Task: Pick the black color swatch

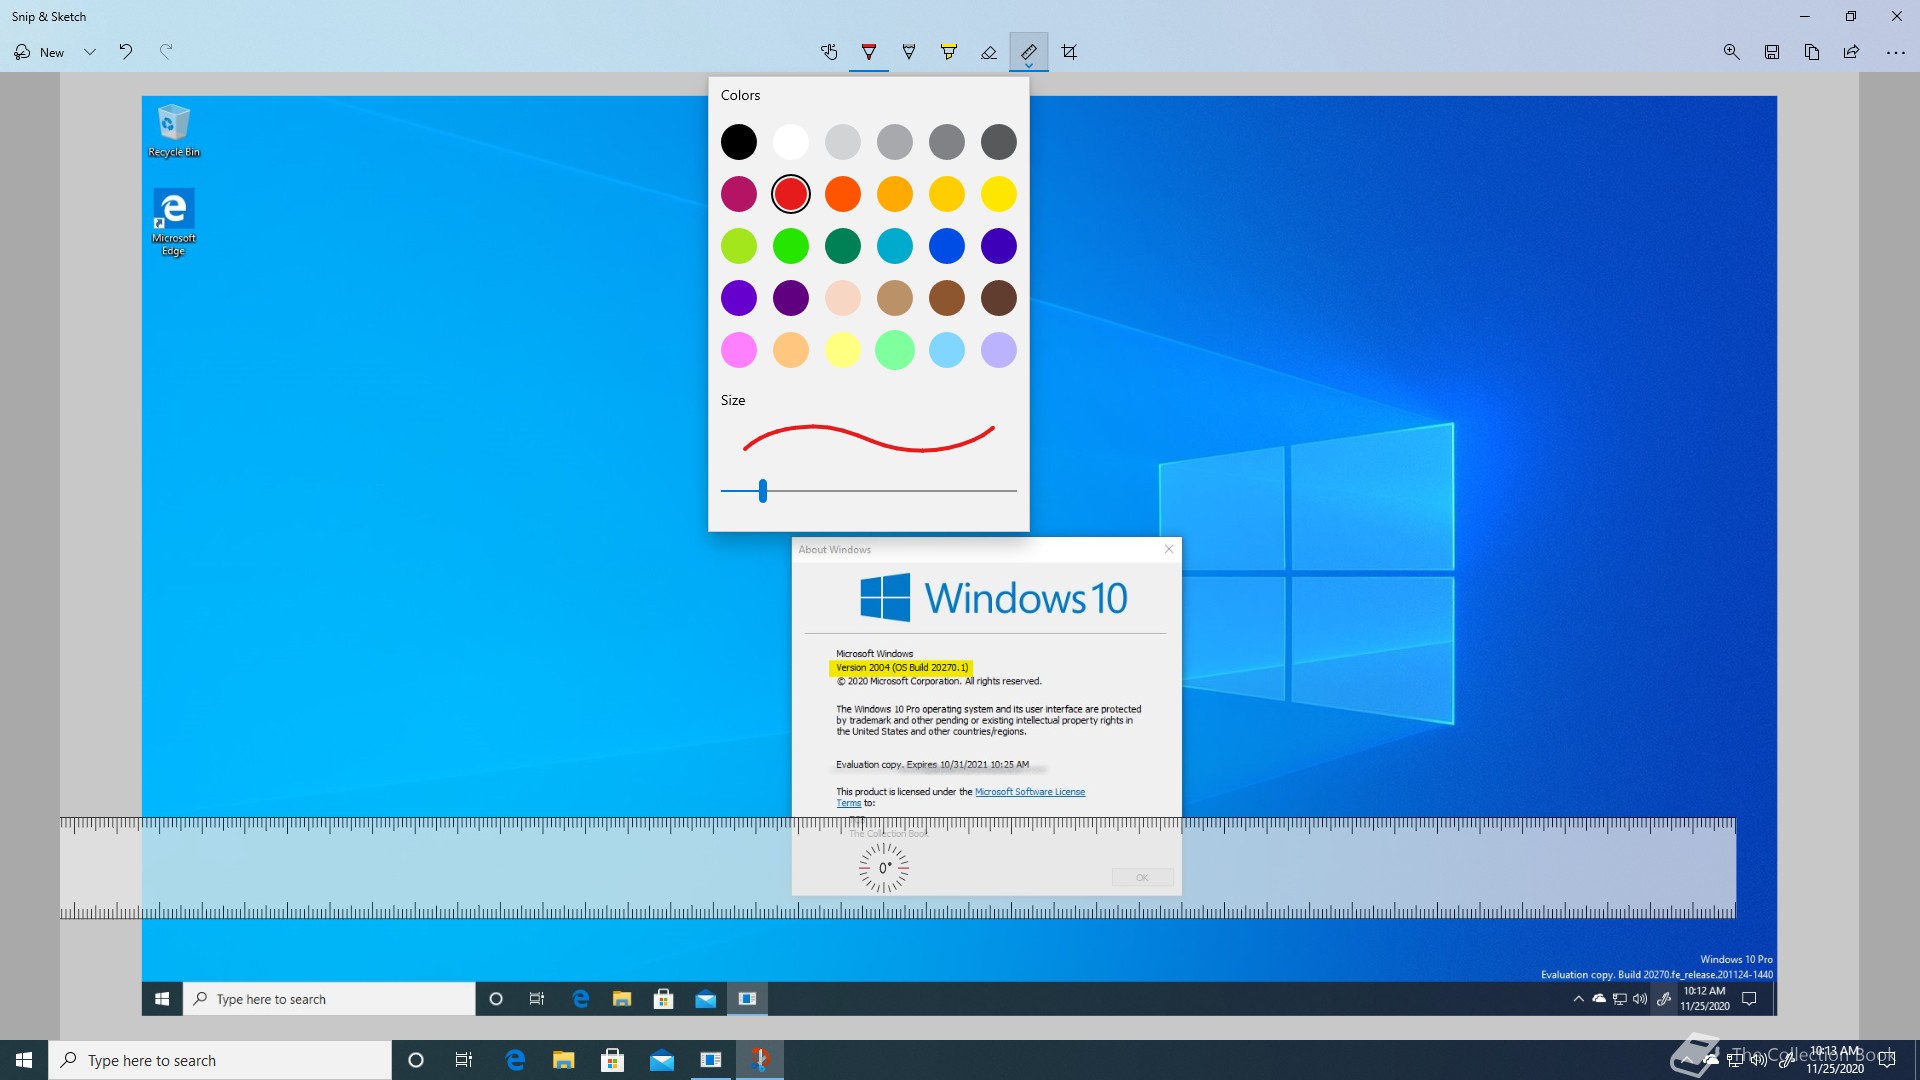Action: click(x=739, y=142)
